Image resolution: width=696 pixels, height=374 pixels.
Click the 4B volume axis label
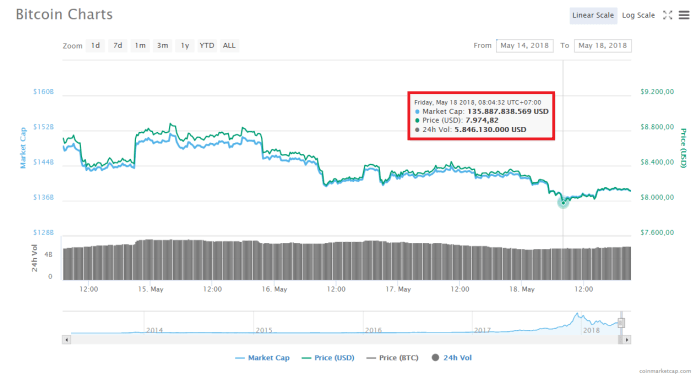[48, 255]
